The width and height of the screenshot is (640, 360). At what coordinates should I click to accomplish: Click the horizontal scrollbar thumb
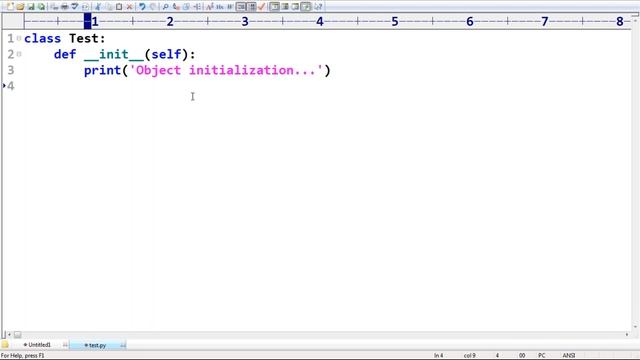coord(17,335)
